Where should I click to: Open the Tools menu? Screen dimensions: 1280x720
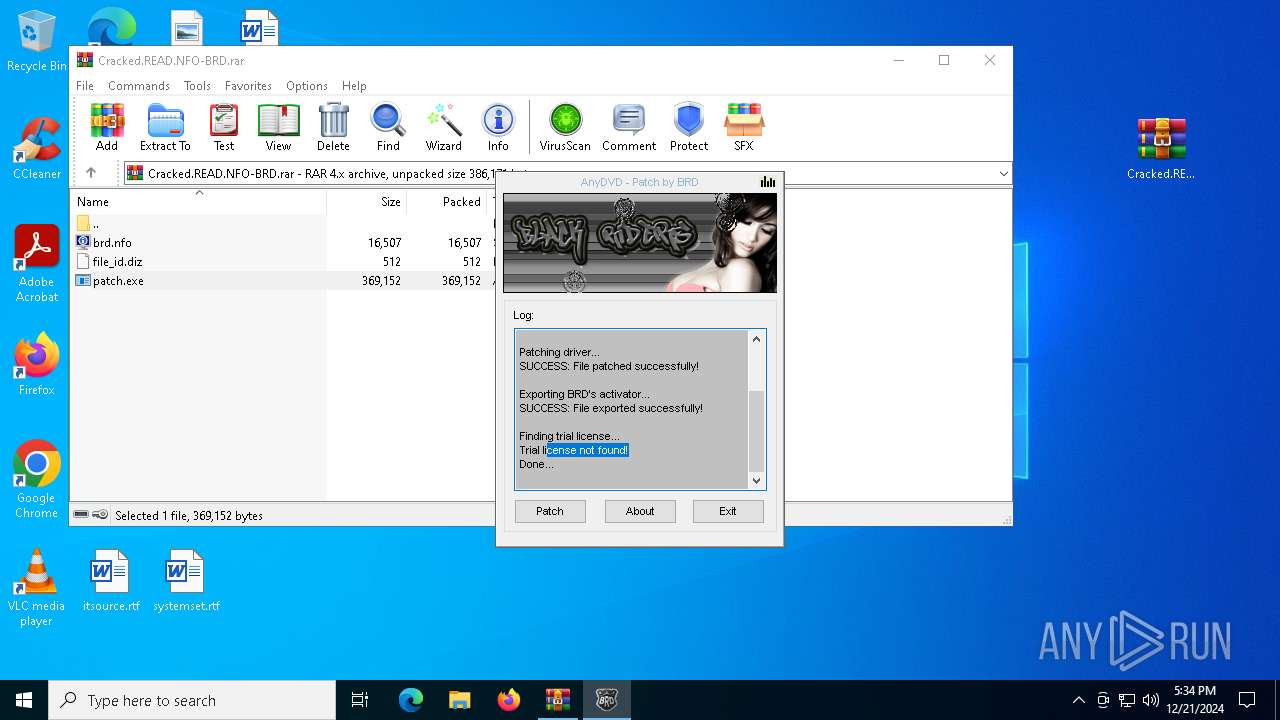click(x=197, y=86)
